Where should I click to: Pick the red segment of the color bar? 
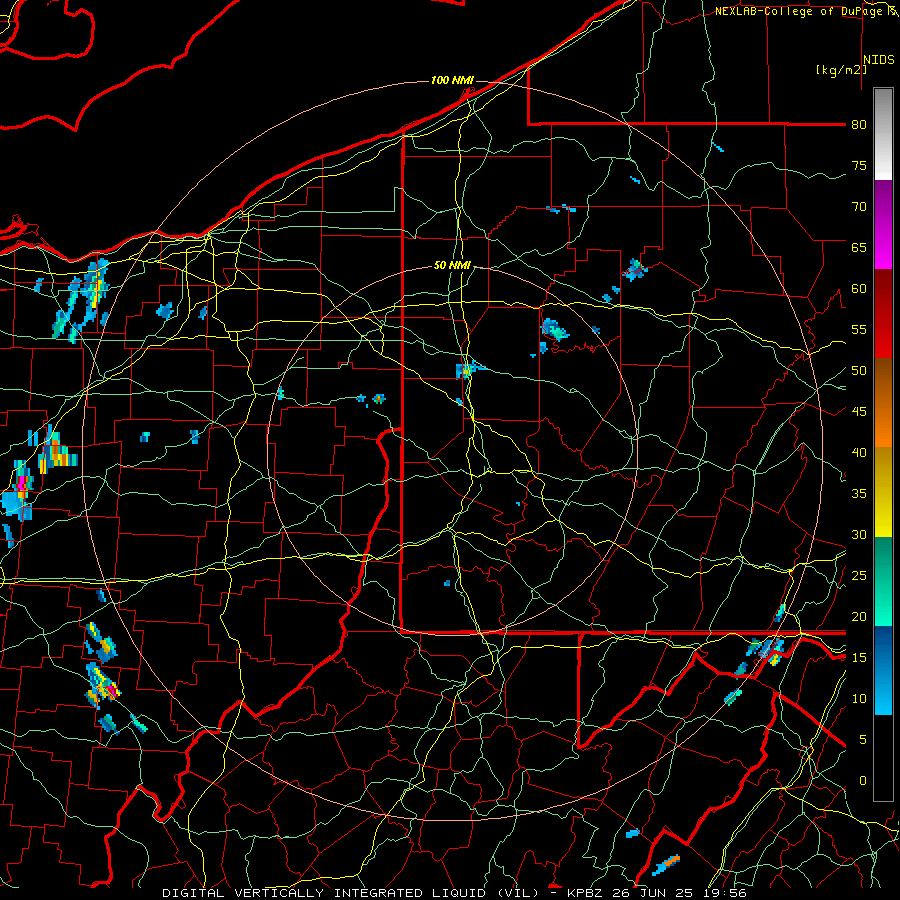point(883,314)
